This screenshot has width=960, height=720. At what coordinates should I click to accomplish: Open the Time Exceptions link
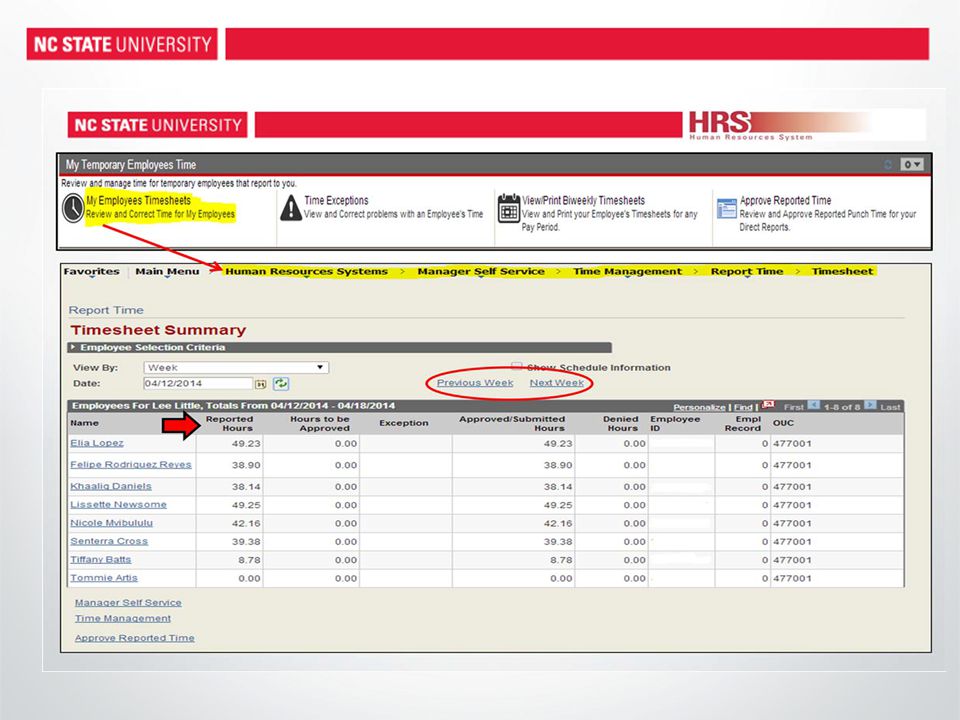(336, 200)
